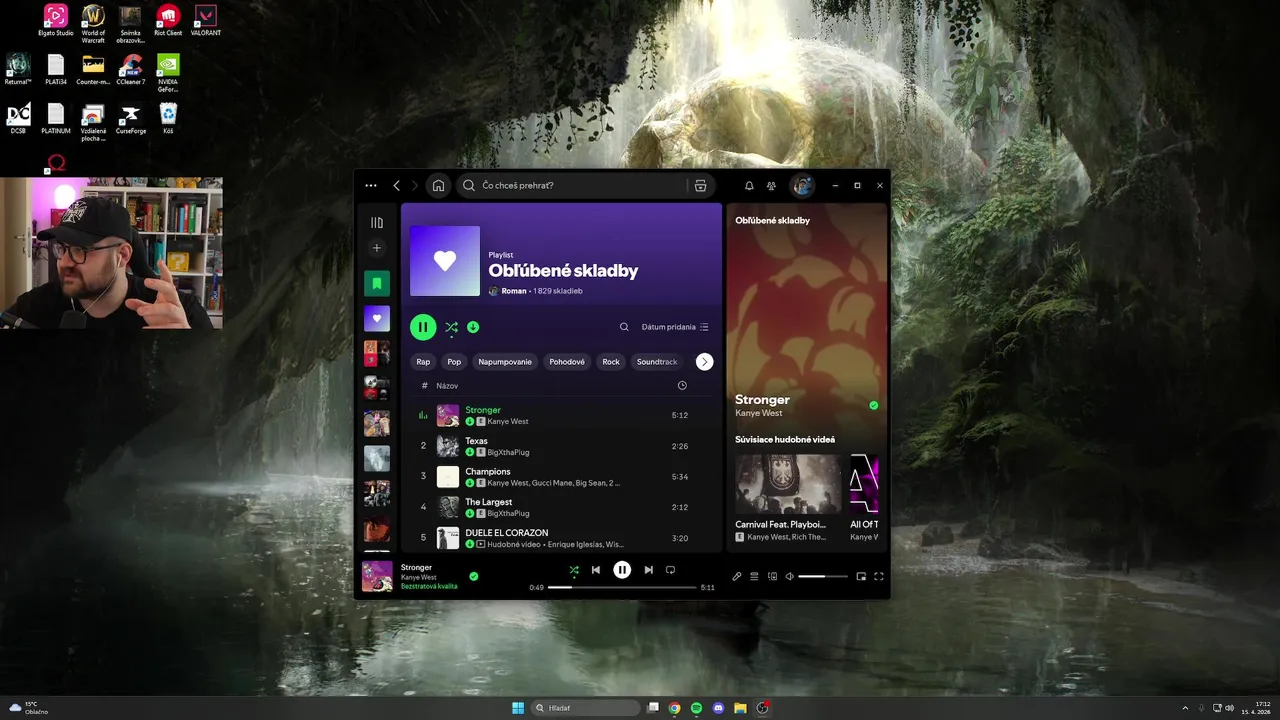Open the miniplayer icon
Viewport: 1280px width, 720px height.
pos(861,576)
